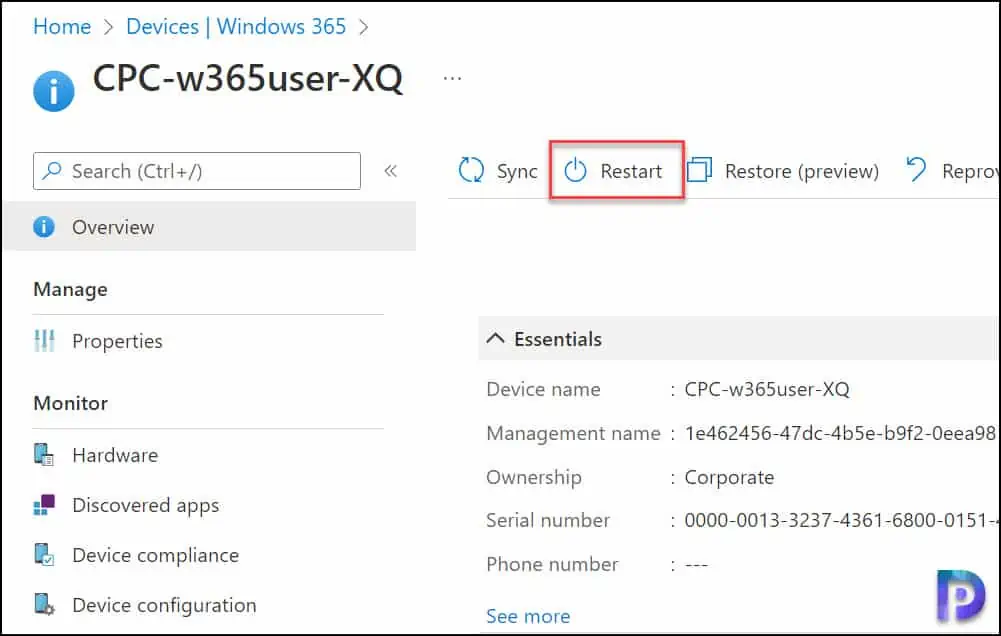Image resolution: width=1001 pixels, height=636 pixels.
Task: Collapse the Essentials section chevron
Action: (x=495, y=338)
